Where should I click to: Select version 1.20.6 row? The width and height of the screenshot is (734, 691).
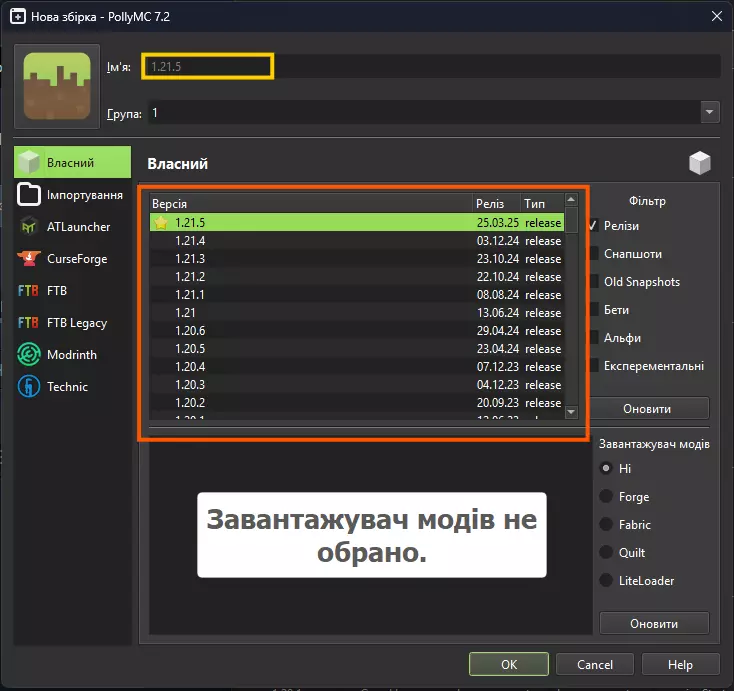[357, 331]
